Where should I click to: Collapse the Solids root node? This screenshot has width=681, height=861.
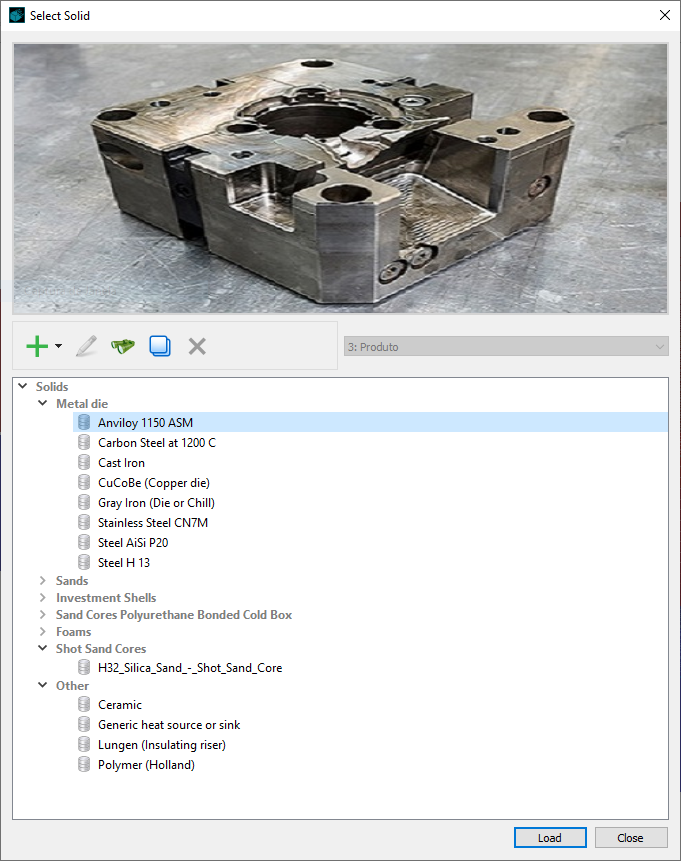pyautogui.click(x=23, y=386)
